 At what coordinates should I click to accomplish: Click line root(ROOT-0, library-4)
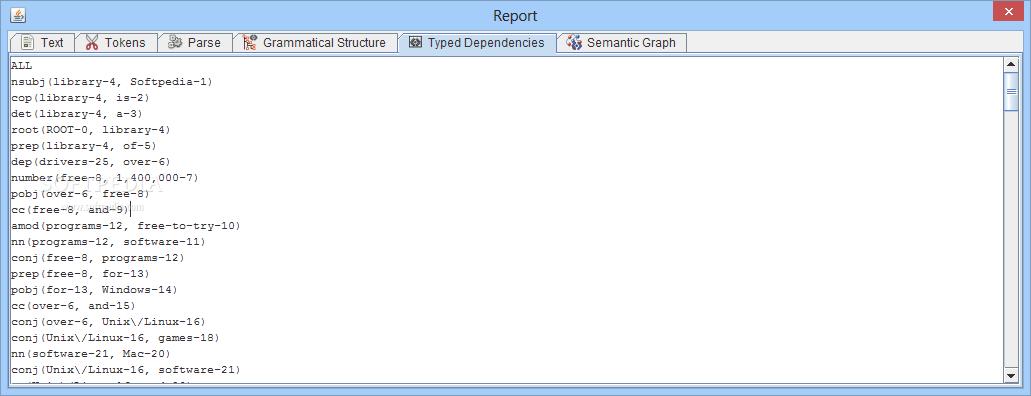click(x=91, y=130)
